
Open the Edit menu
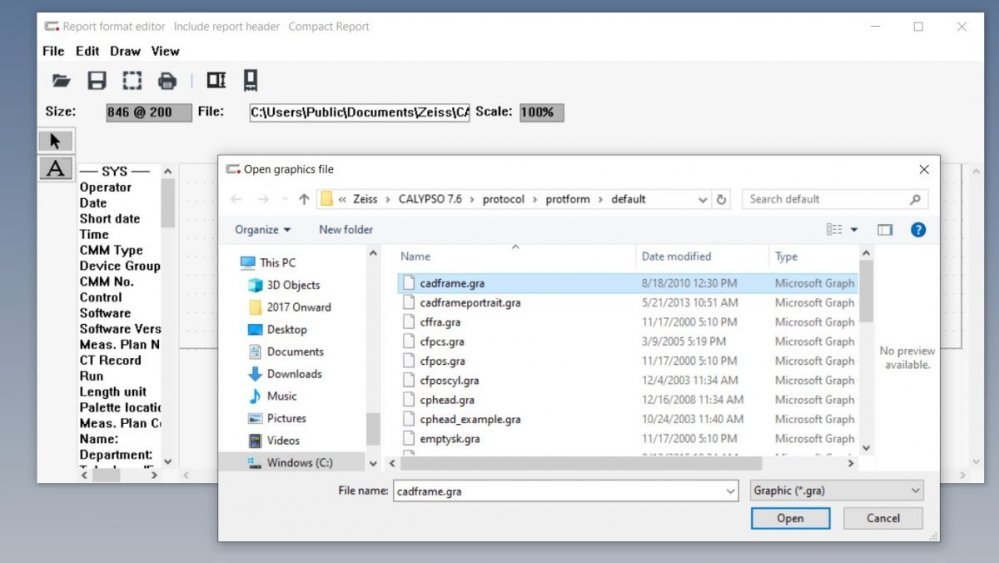click(87, 51)
